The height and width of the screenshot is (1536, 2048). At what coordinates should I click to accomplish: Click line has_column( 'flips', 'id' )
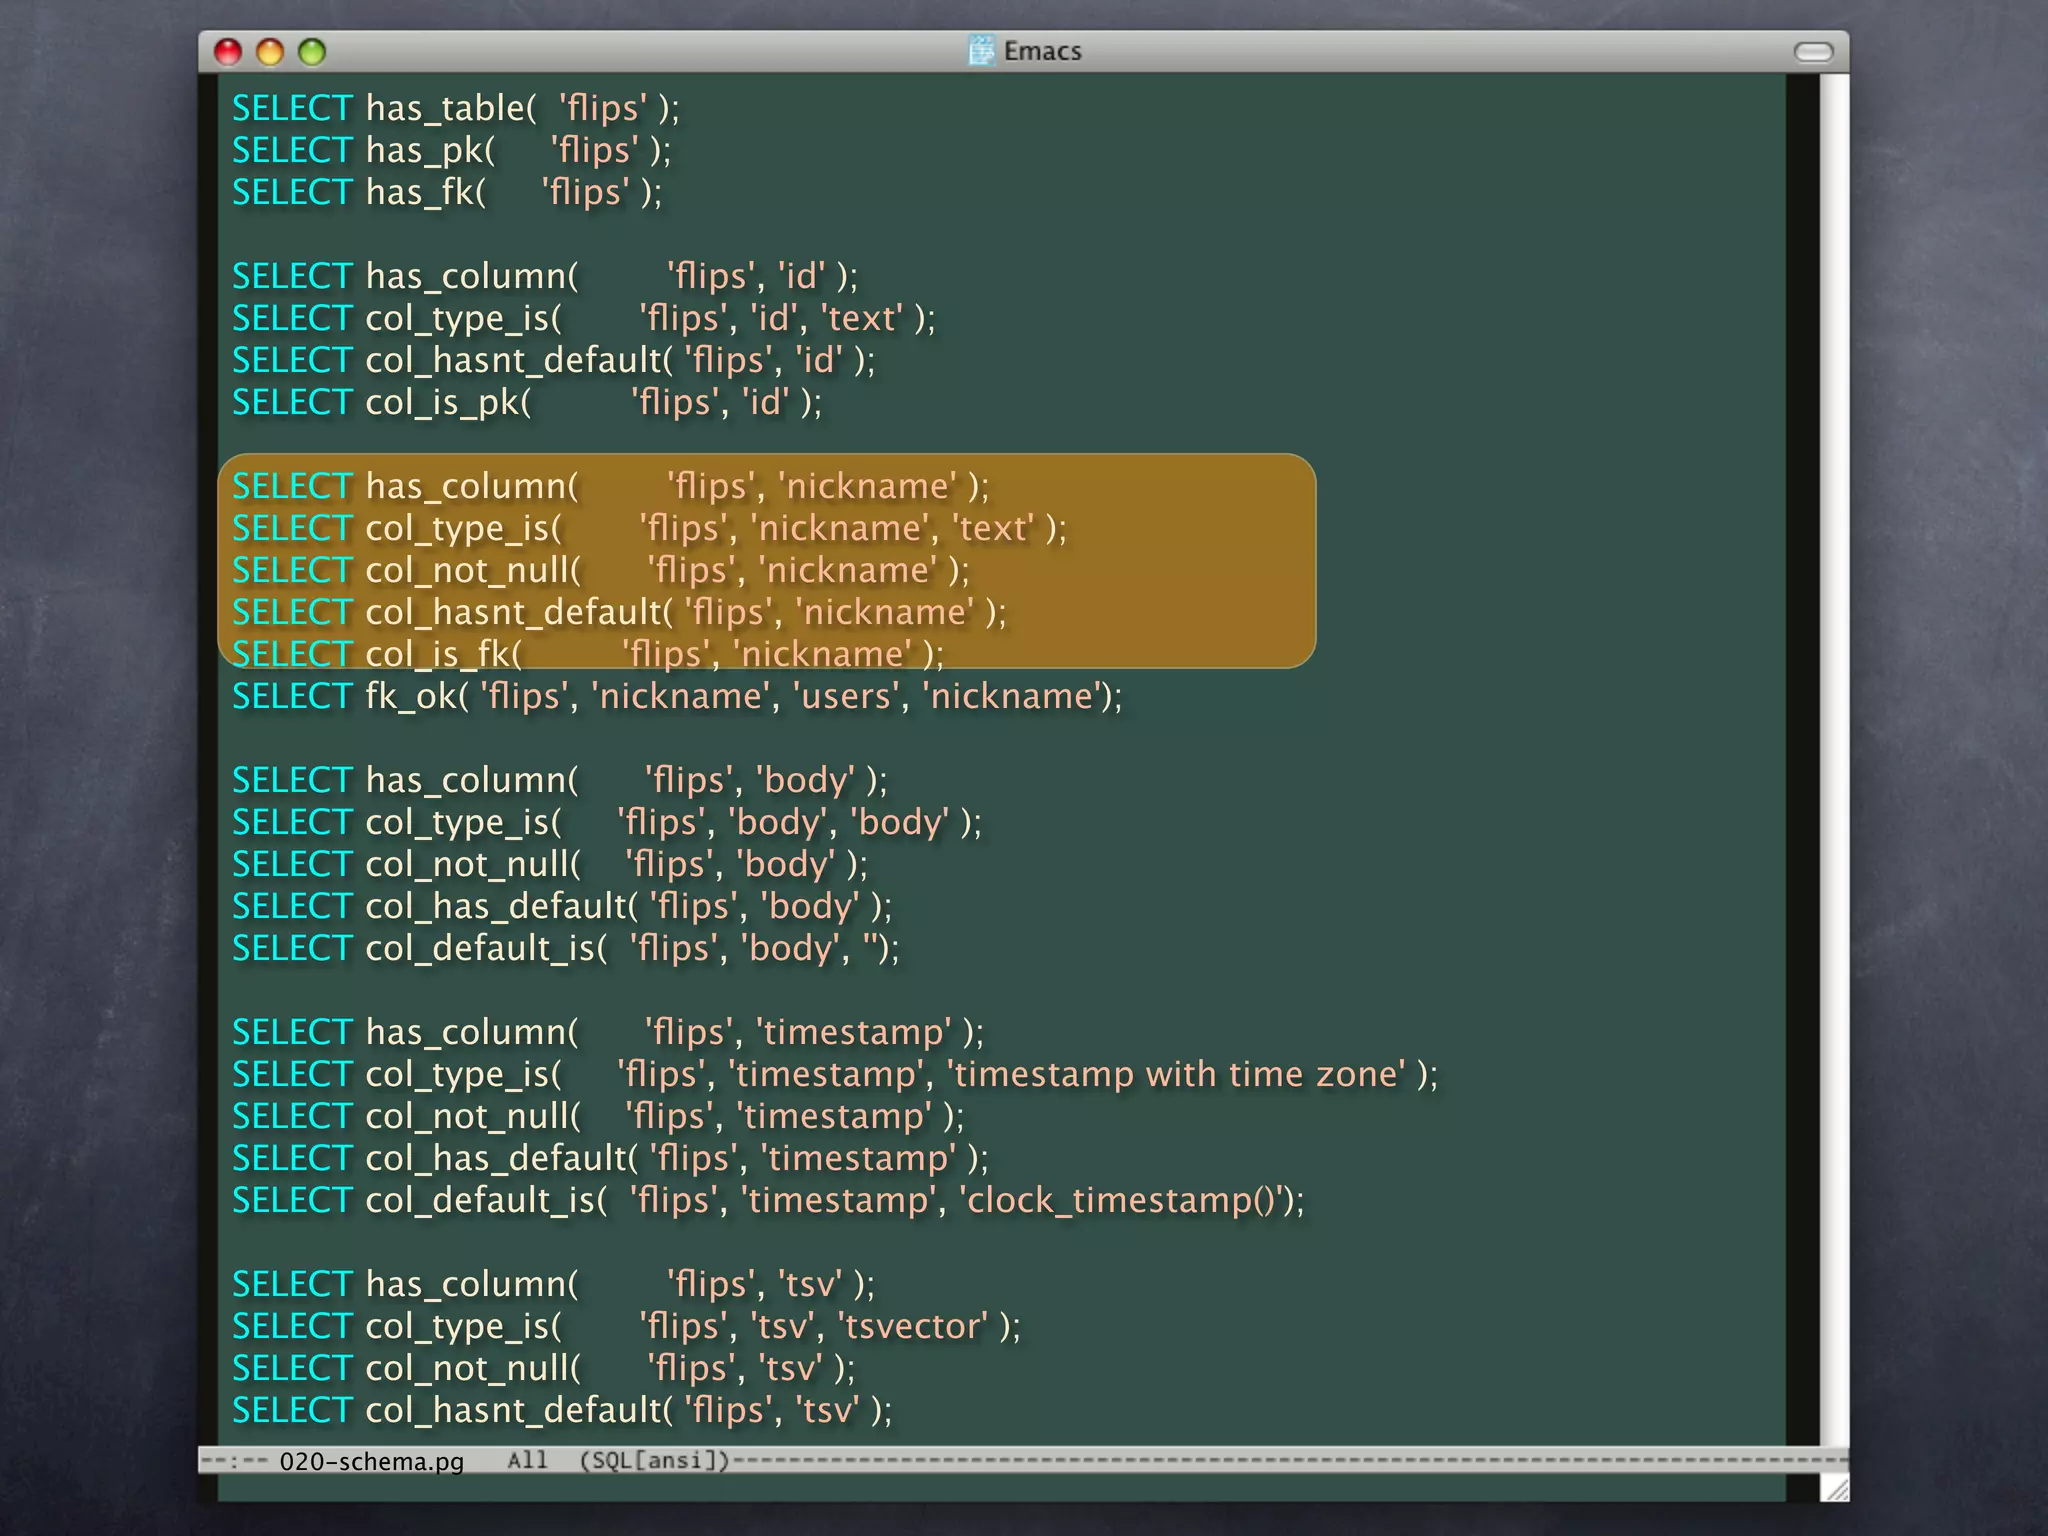pyautogui.click(x=545, y=276)
